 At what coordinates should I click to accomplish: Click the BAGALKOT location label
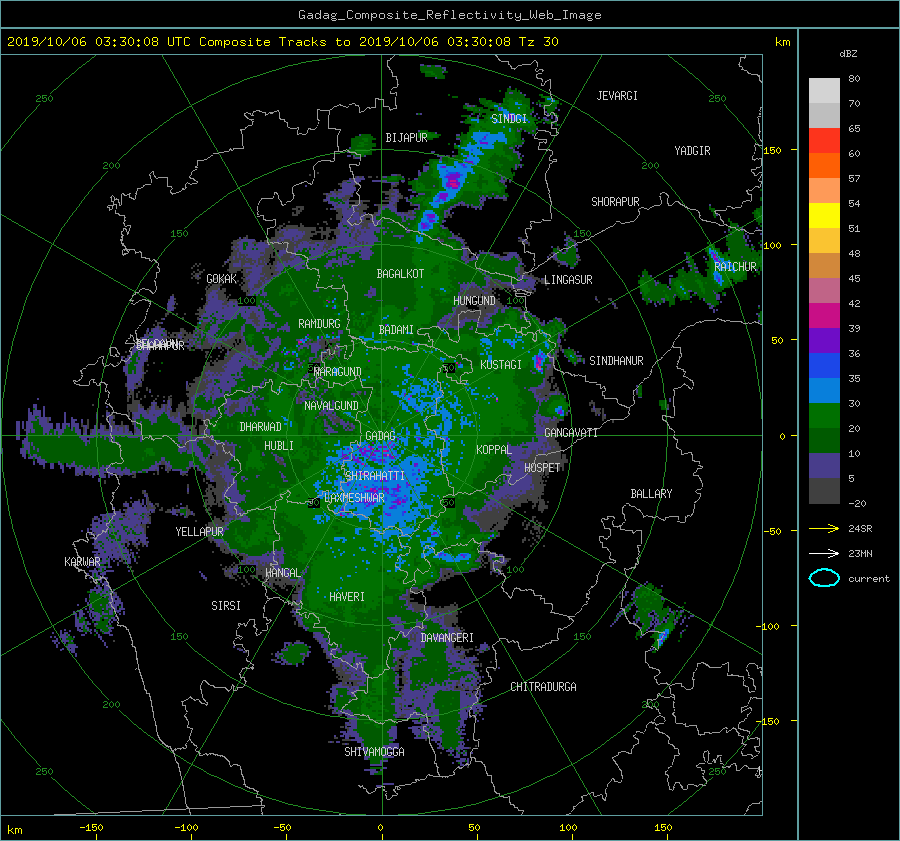[400, 274]
